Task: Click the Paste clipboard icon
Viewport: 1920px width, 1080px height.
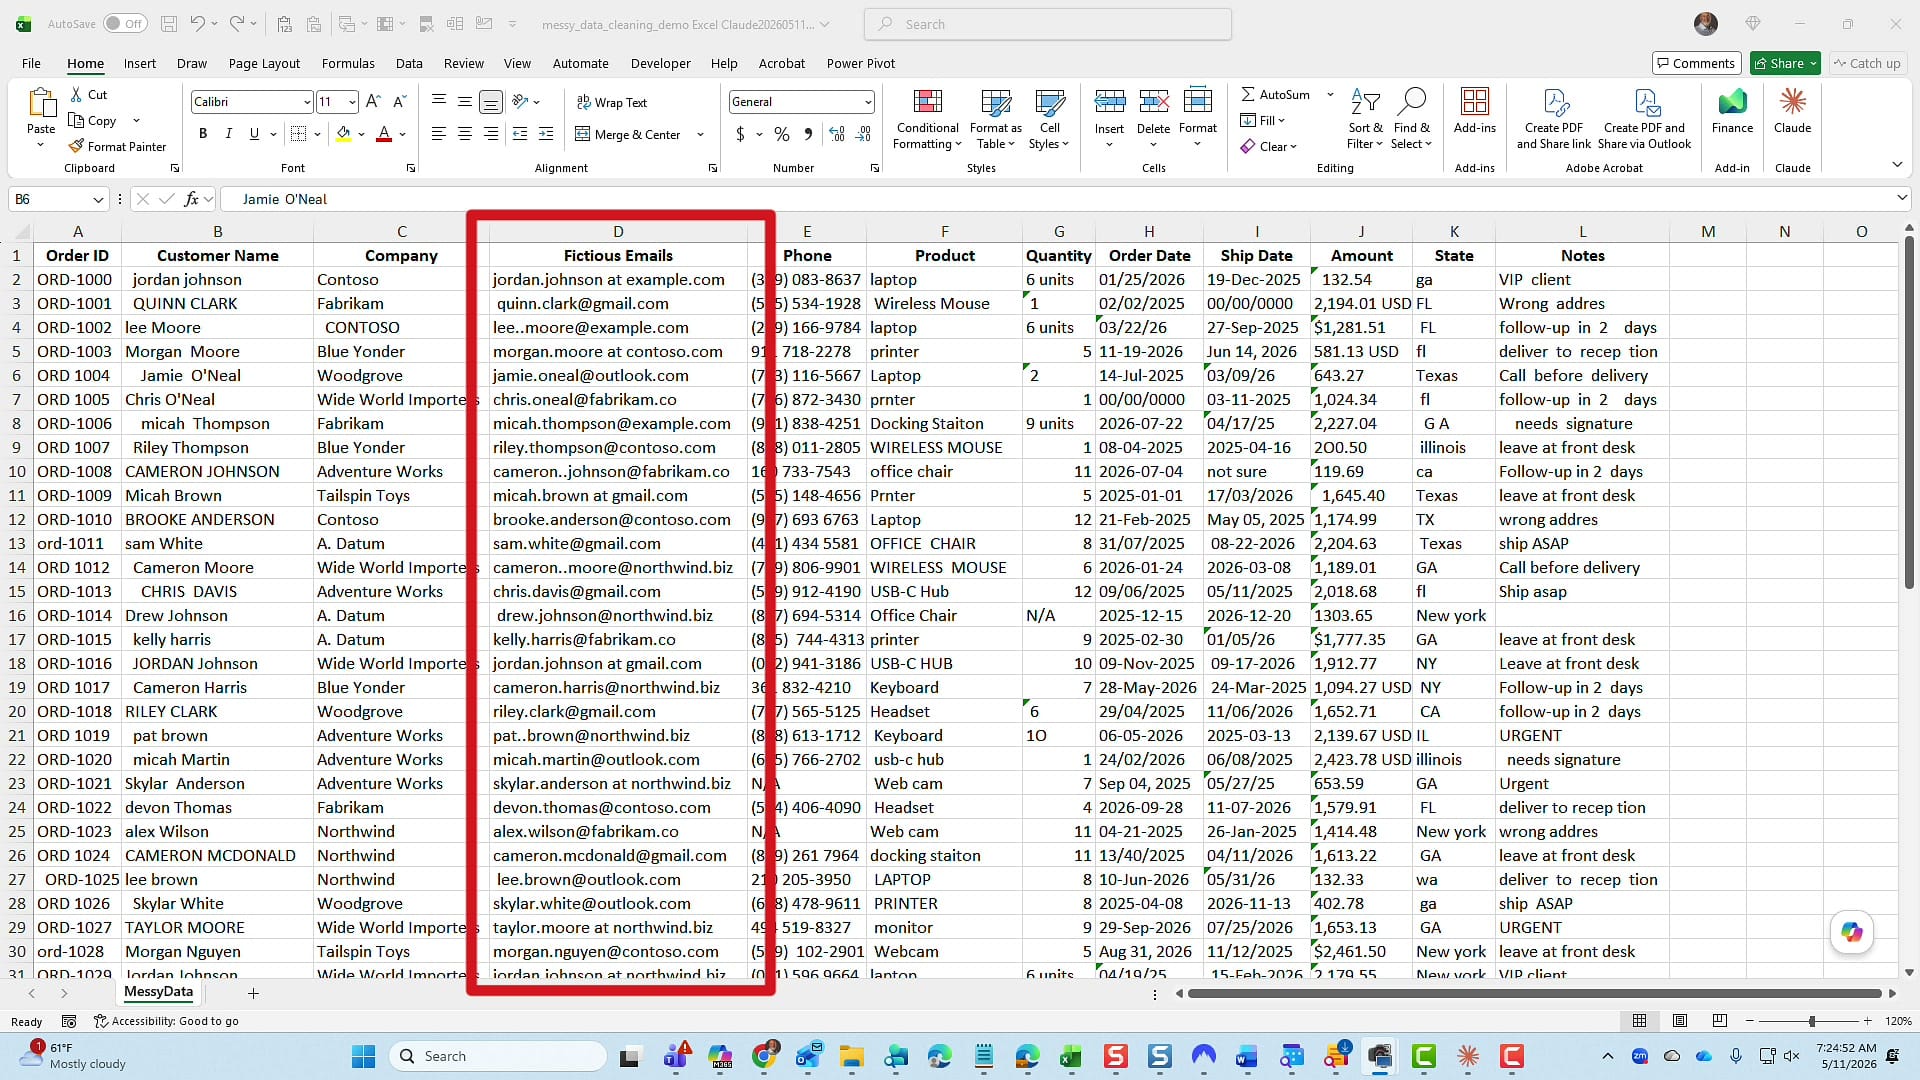Action: (x=41, y=103)
